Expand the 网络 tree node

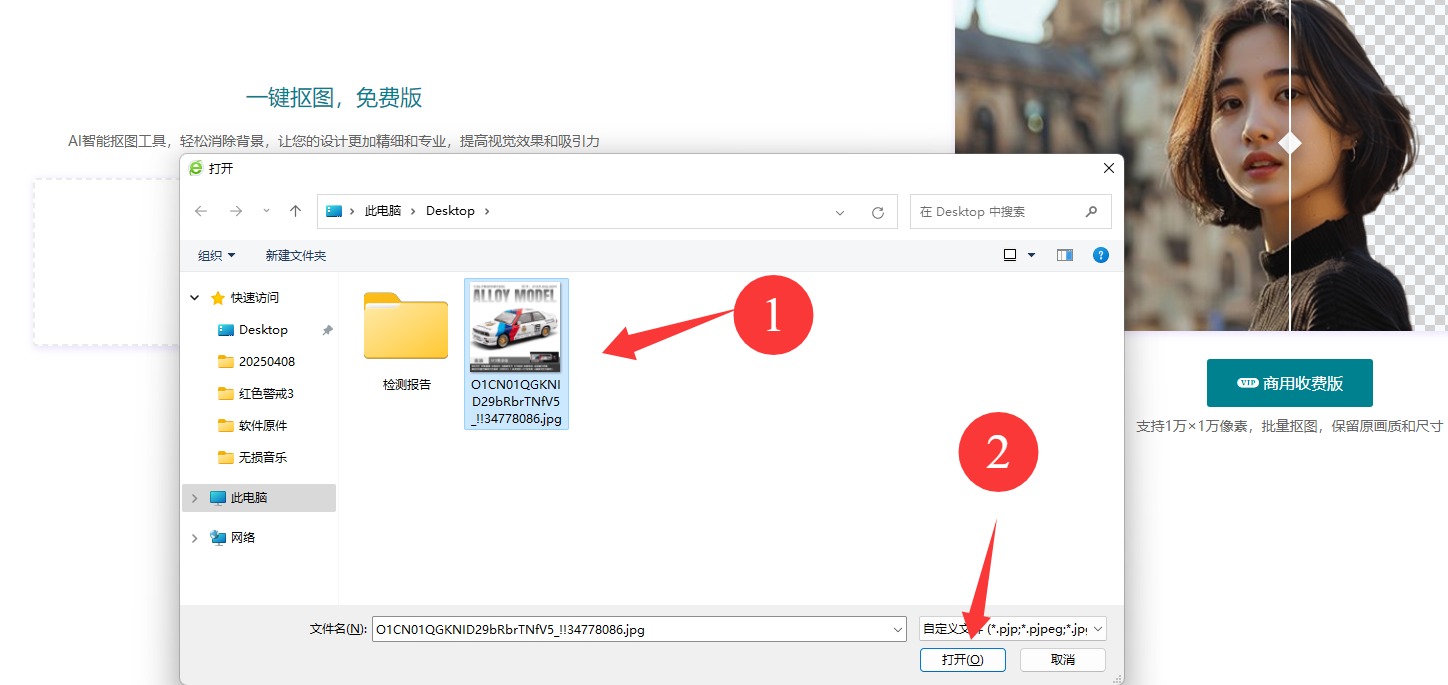coord(194,538)
